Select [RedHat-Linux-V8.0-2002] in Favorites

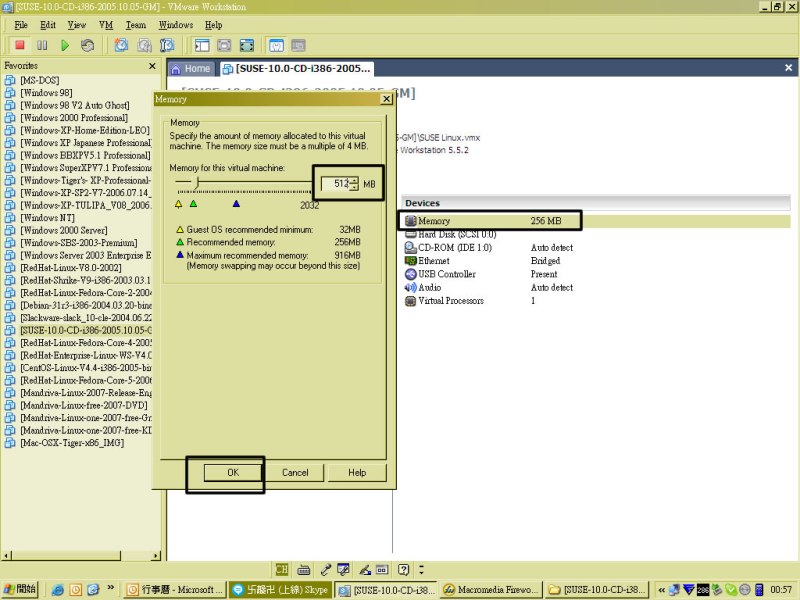coord(71,268)
